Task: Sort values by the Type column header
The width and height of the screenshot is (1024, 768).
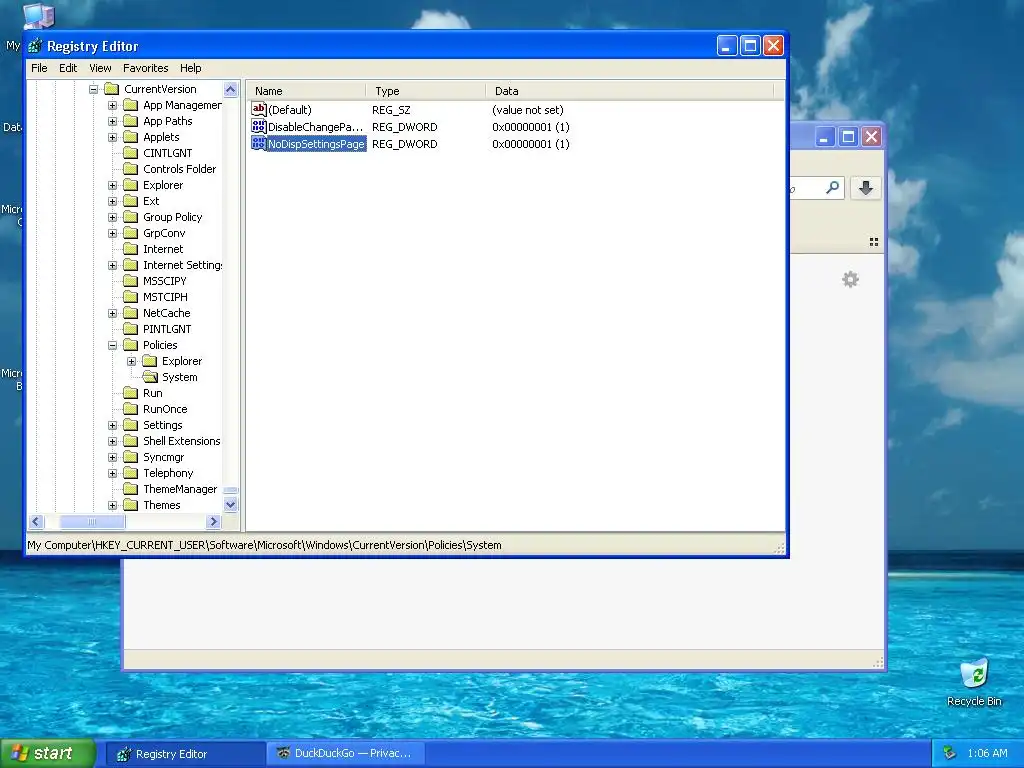Action: click(425, 91)
